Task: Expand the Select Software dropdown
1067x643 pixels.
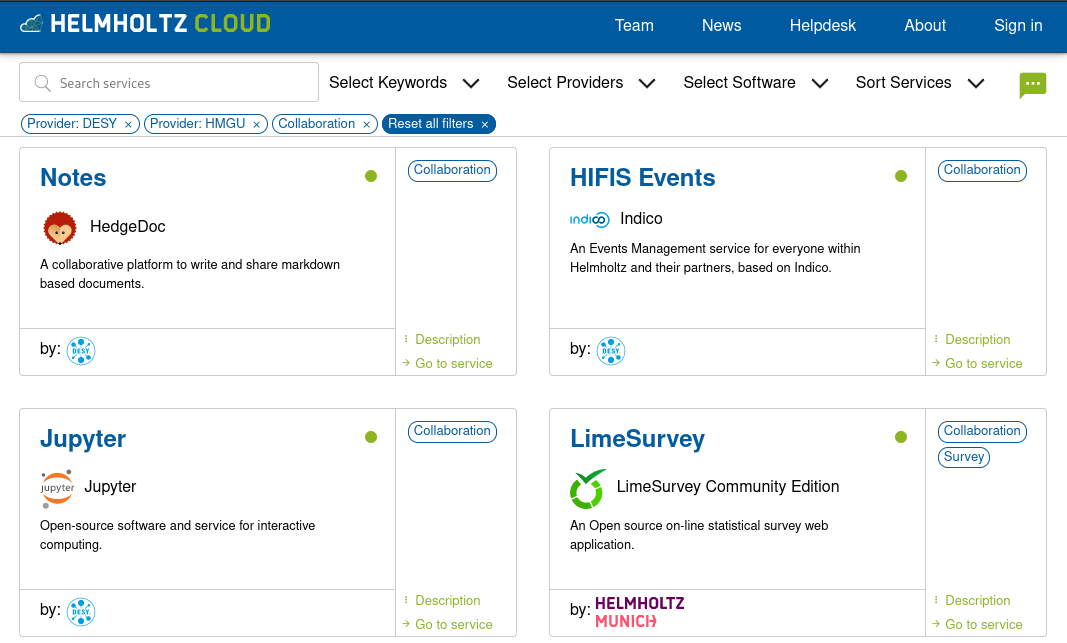Action: (x=755, y=83)
